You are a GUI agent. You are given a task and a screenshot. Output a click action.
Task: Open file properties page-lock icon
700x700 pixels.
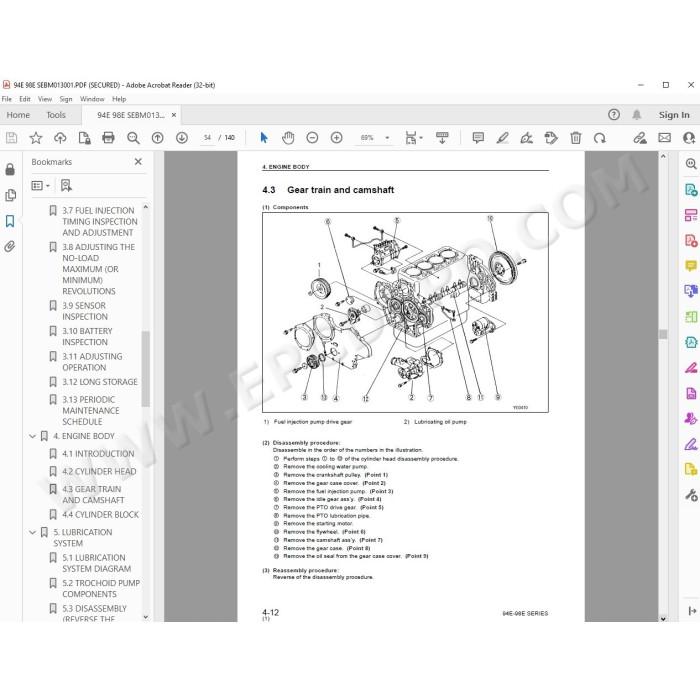click(x=84, y=138)
